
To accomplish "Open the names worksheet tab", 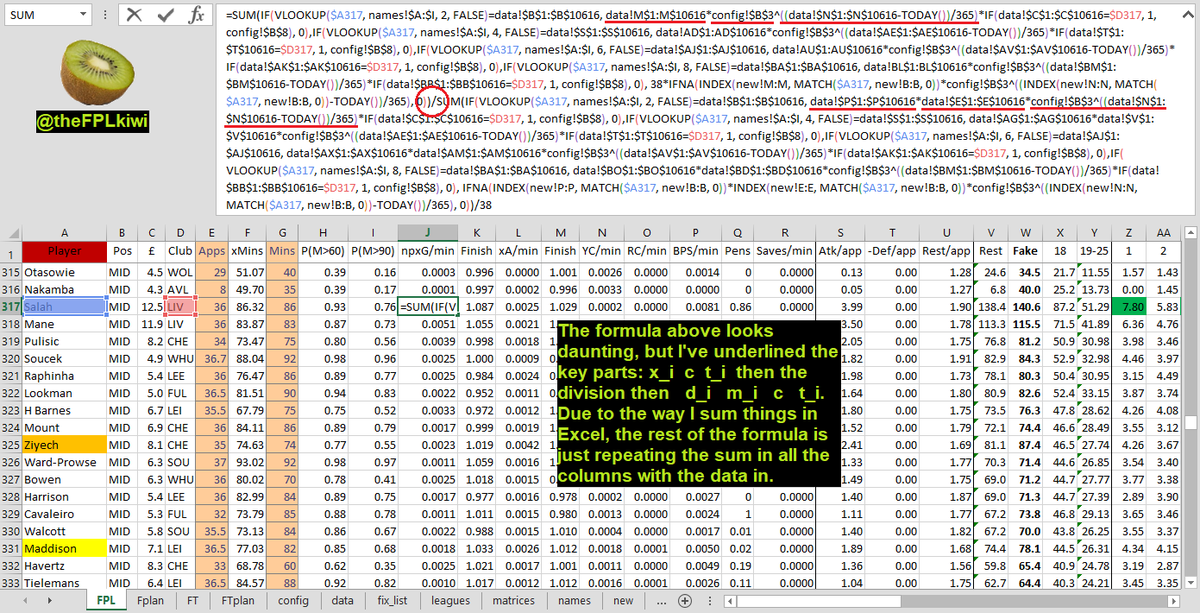I will click(574, 601).
